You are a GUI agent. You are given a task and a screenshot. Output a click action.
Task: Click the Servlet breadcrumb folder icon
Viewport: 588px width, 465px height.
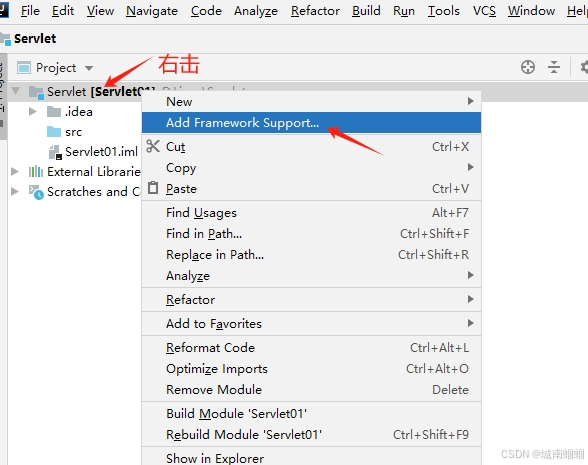click(x=5, y=39)
